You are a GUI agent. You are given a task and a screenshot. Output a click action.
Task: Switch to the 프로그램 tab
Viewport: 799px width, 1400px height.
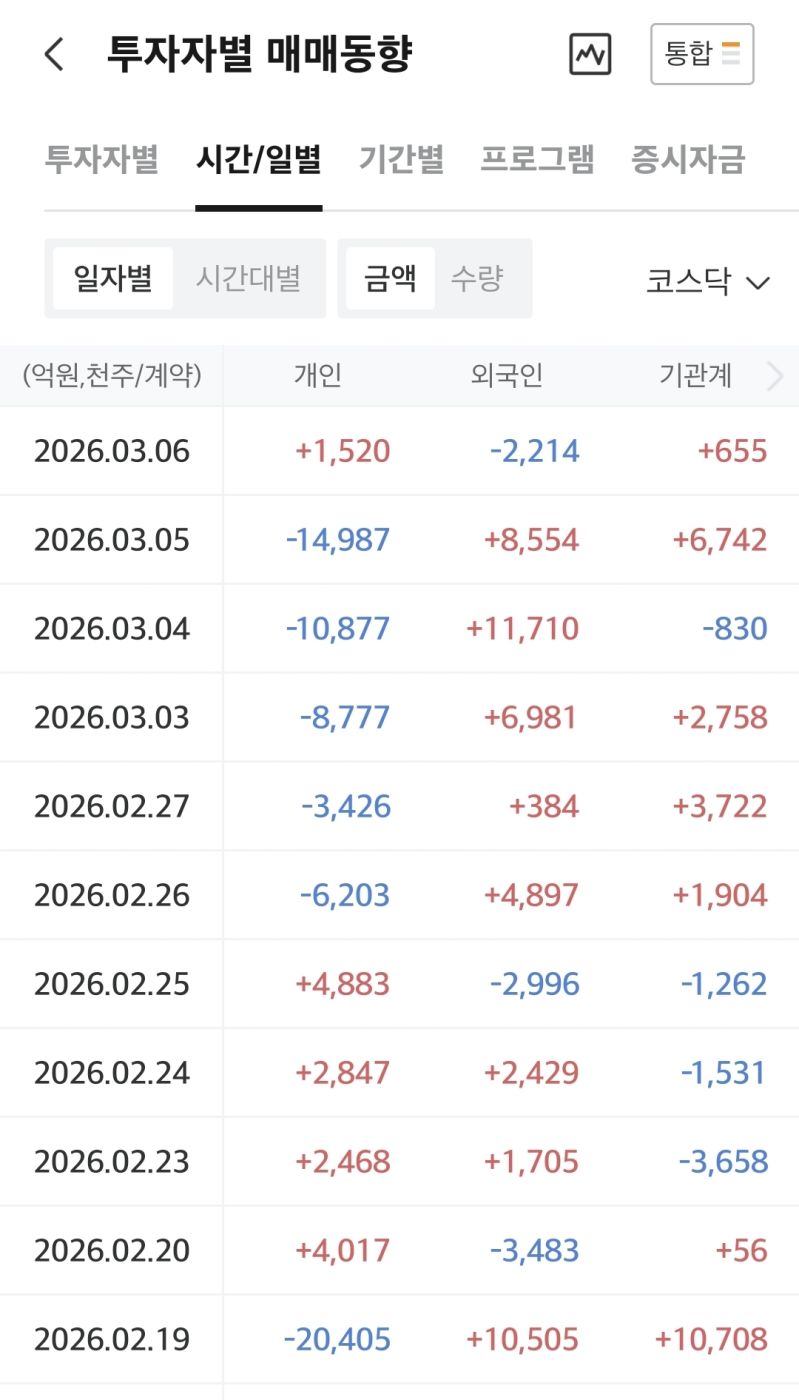coord(537,160)
